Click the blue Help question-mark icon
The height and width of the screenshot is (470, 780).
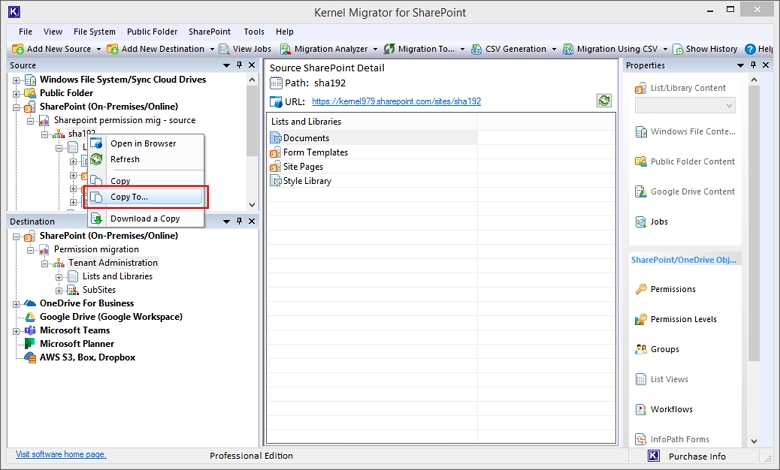750,49
